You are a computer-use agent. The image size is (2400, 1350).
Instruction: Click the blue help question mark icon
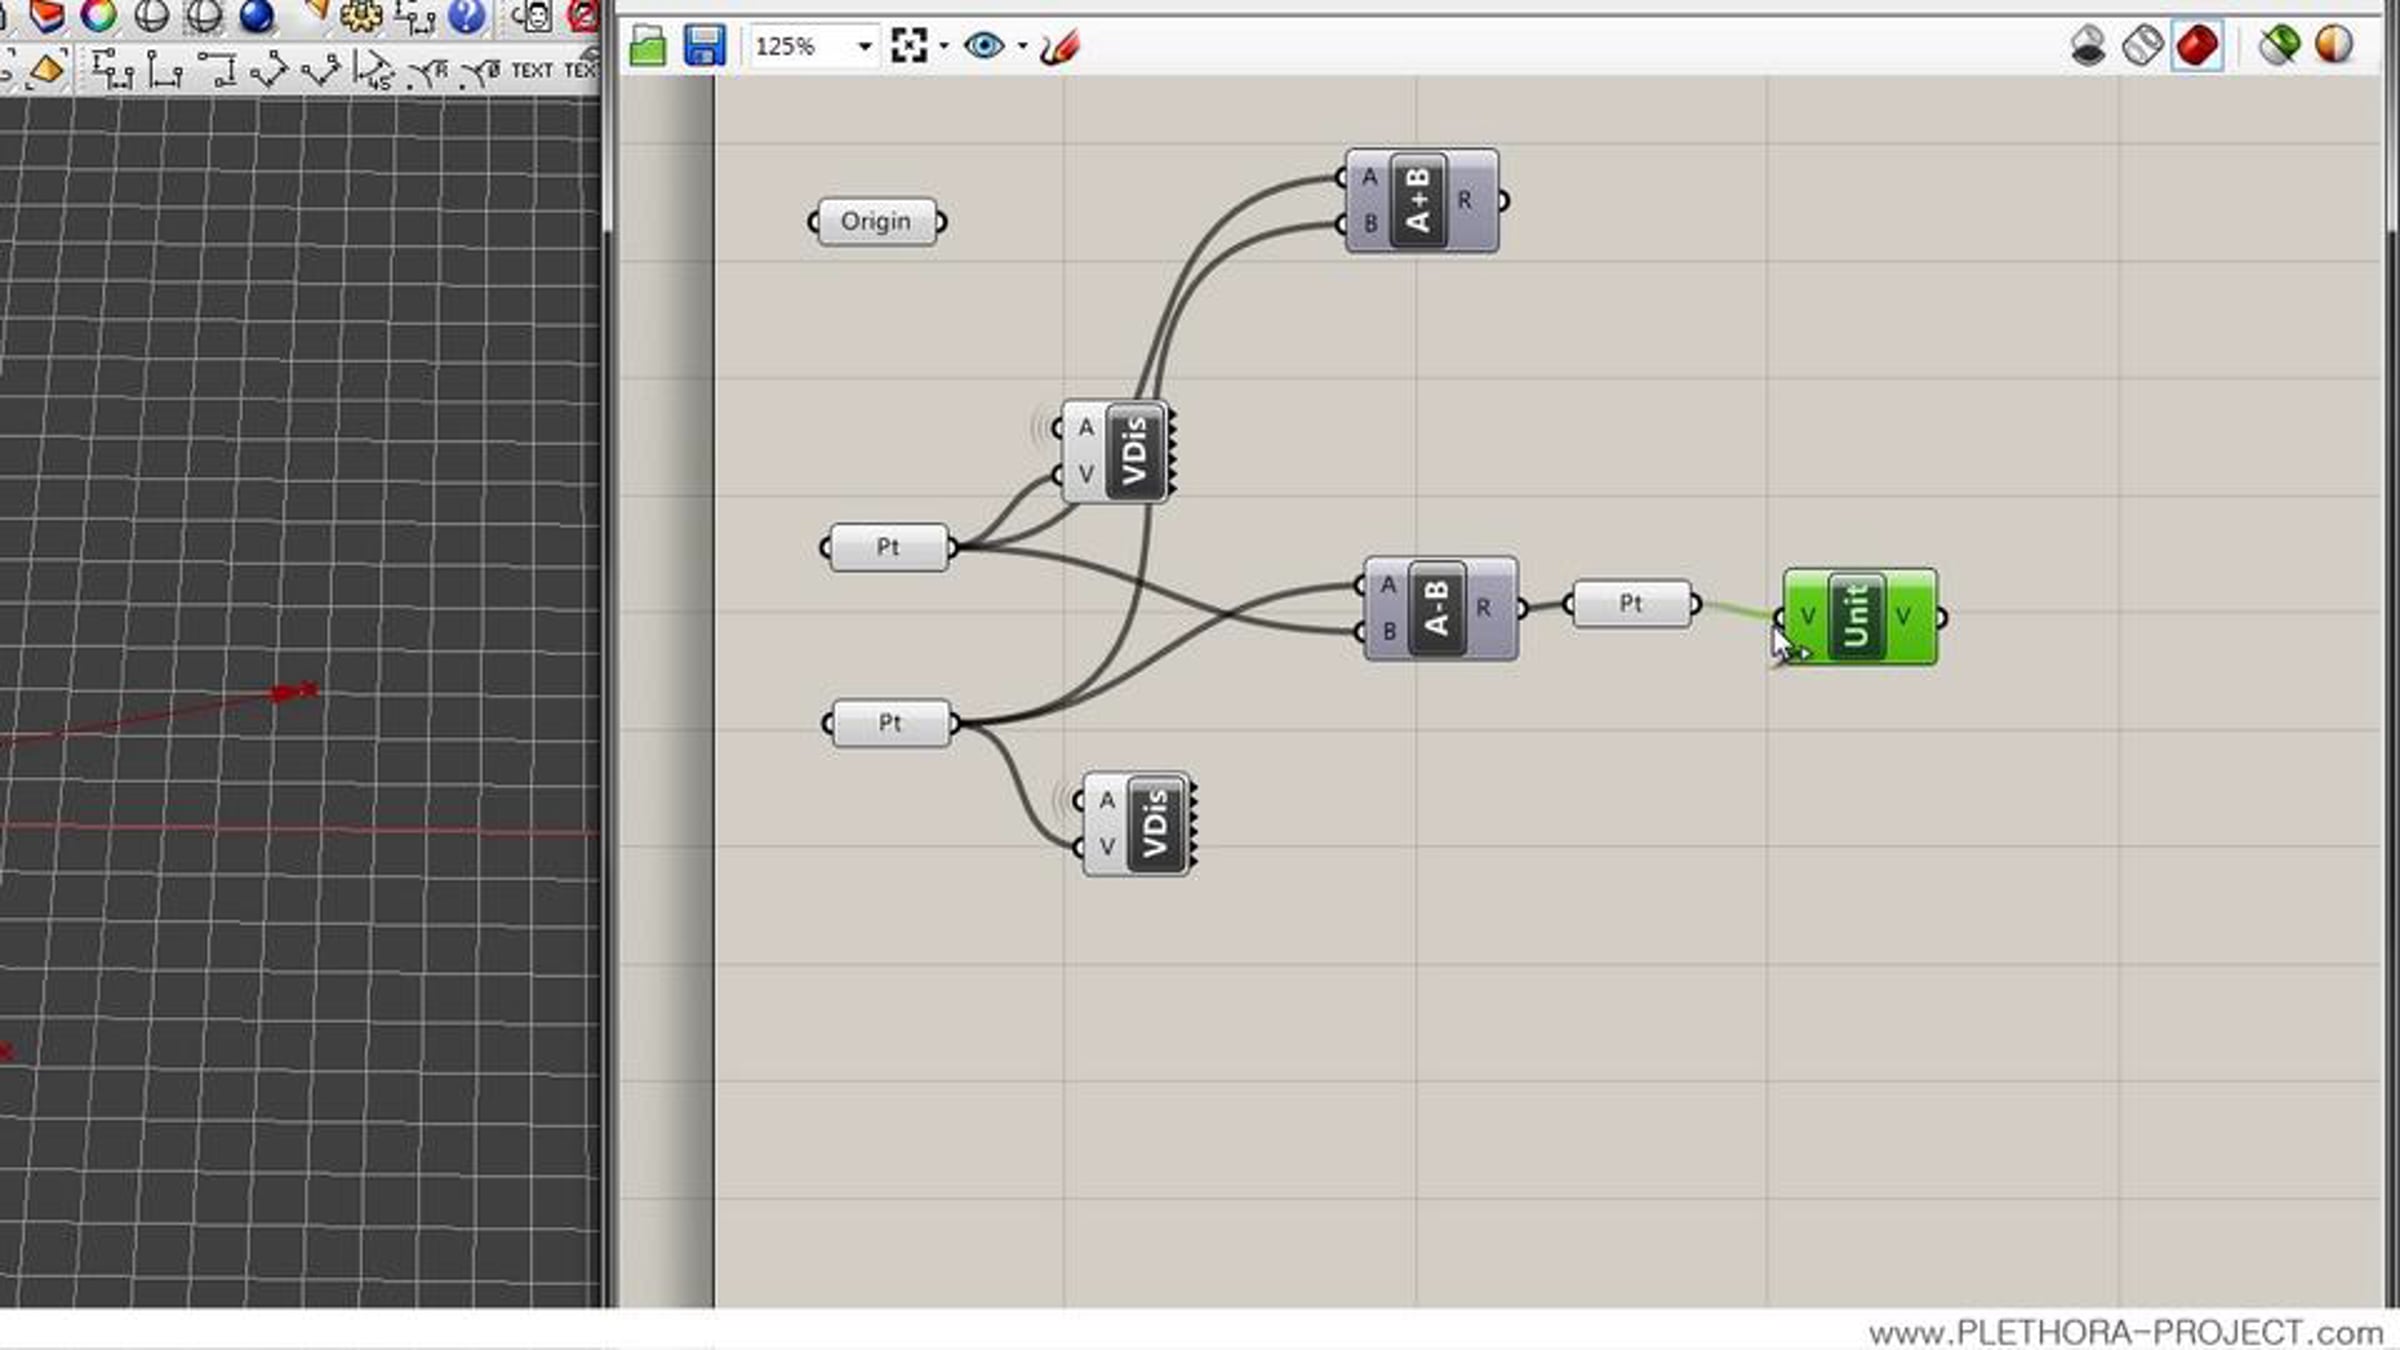pos(466,14)
